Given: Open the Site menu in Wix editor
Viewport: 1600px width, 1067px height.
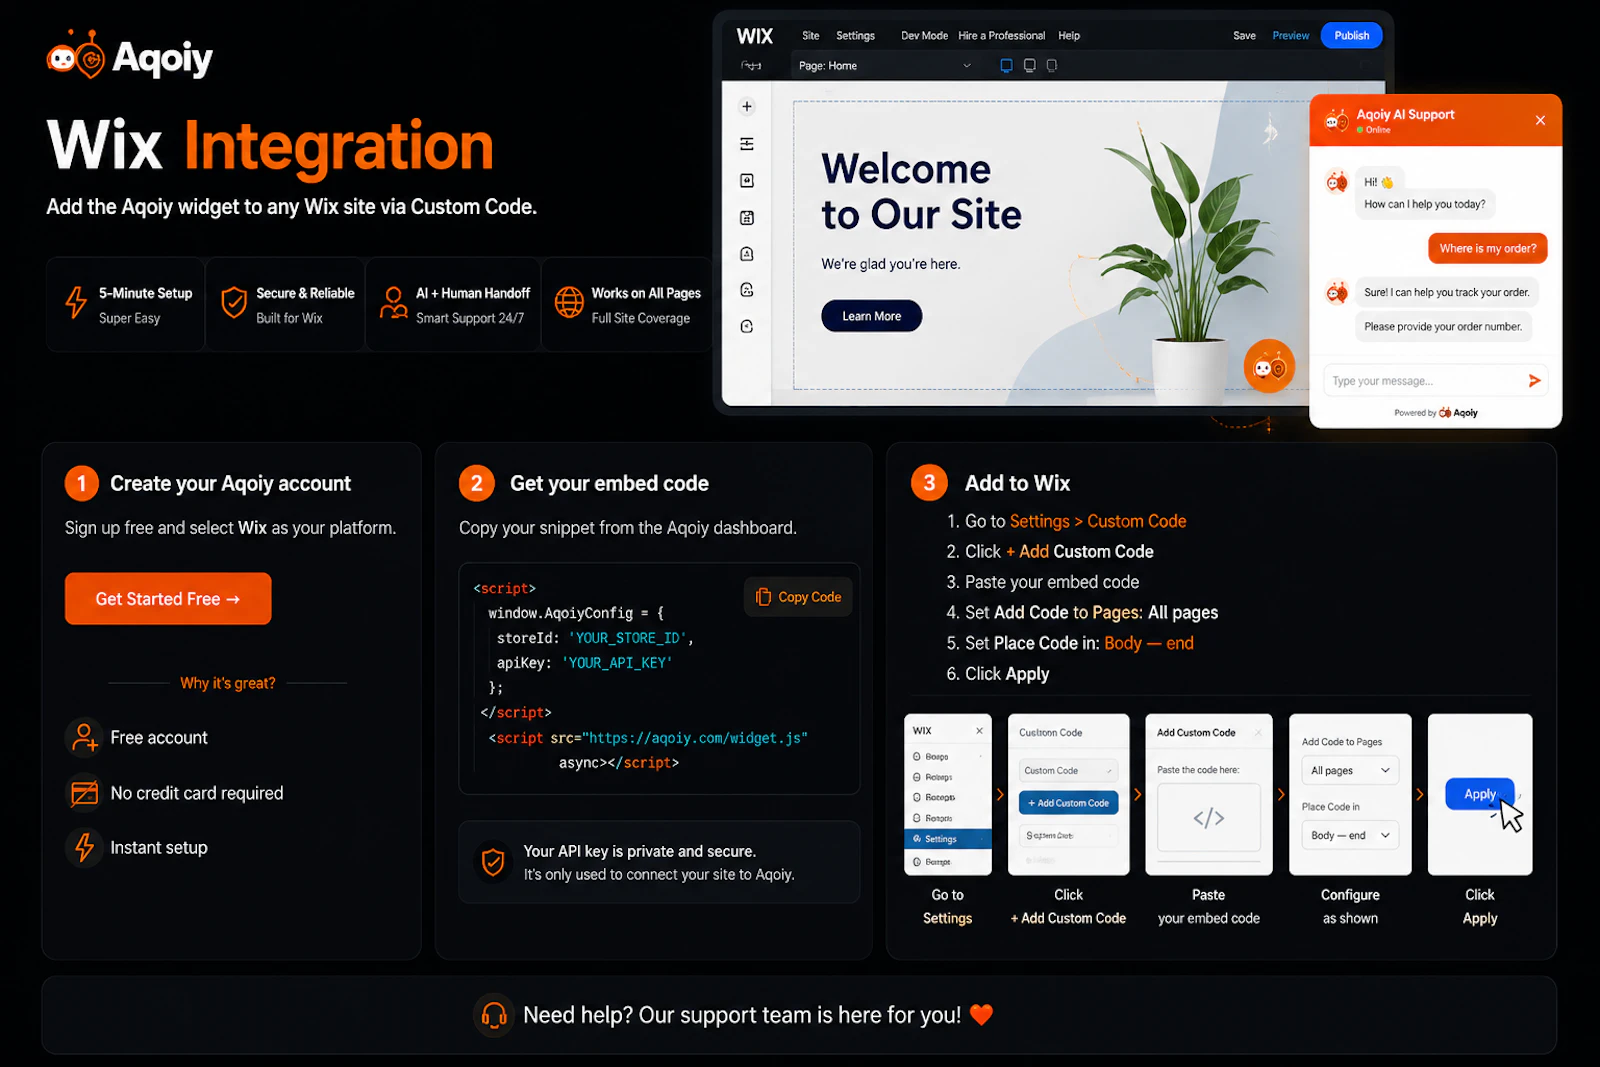Looking at the screenshot, I should click(x=810, y=36).
